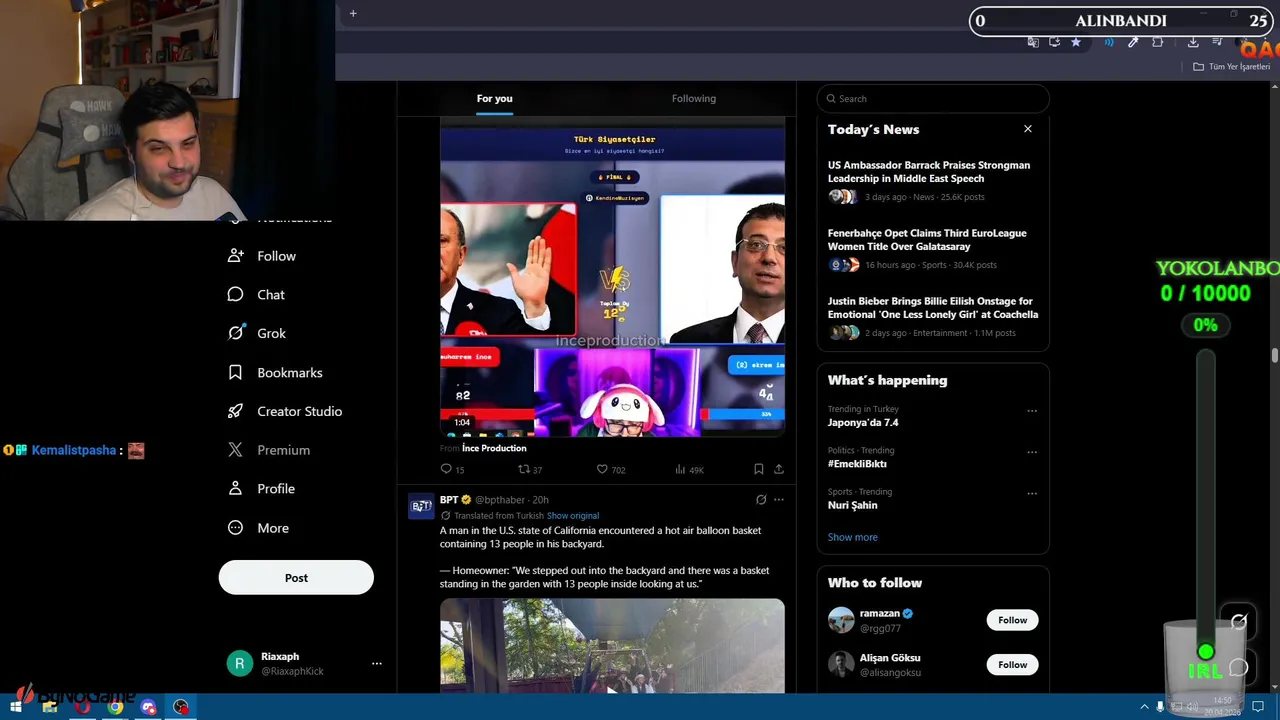Image resolution: width=1280 pixels, height=720 pixels.
Task: Open the media control playlist icon
Action: point(1217,42)
